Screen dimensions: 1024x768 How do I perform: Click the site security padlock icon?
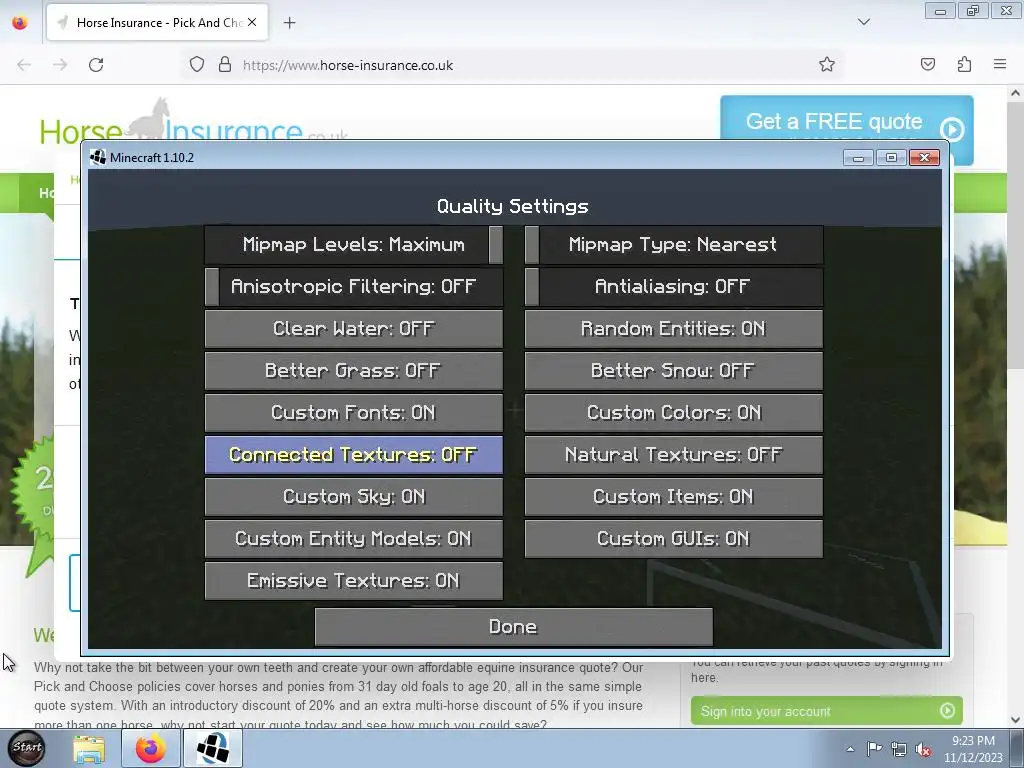coord(225,65)
